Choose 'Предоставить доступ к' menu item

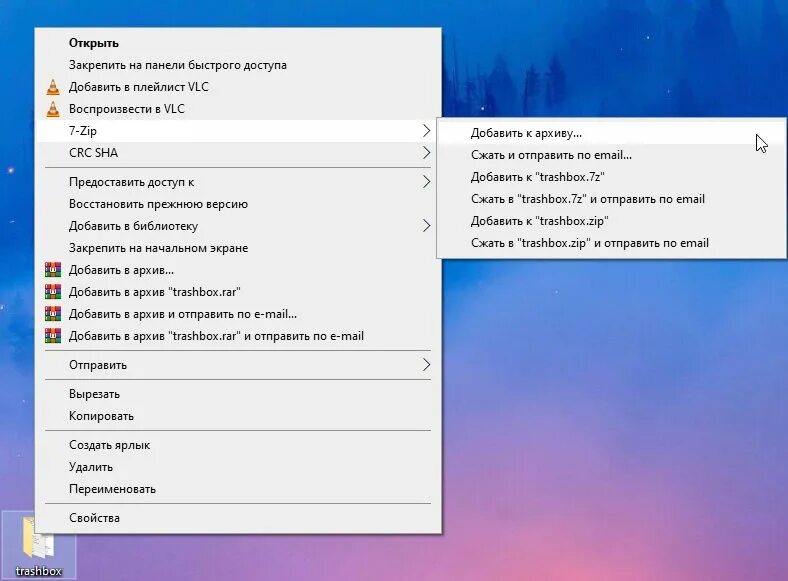tap(238, 182)
